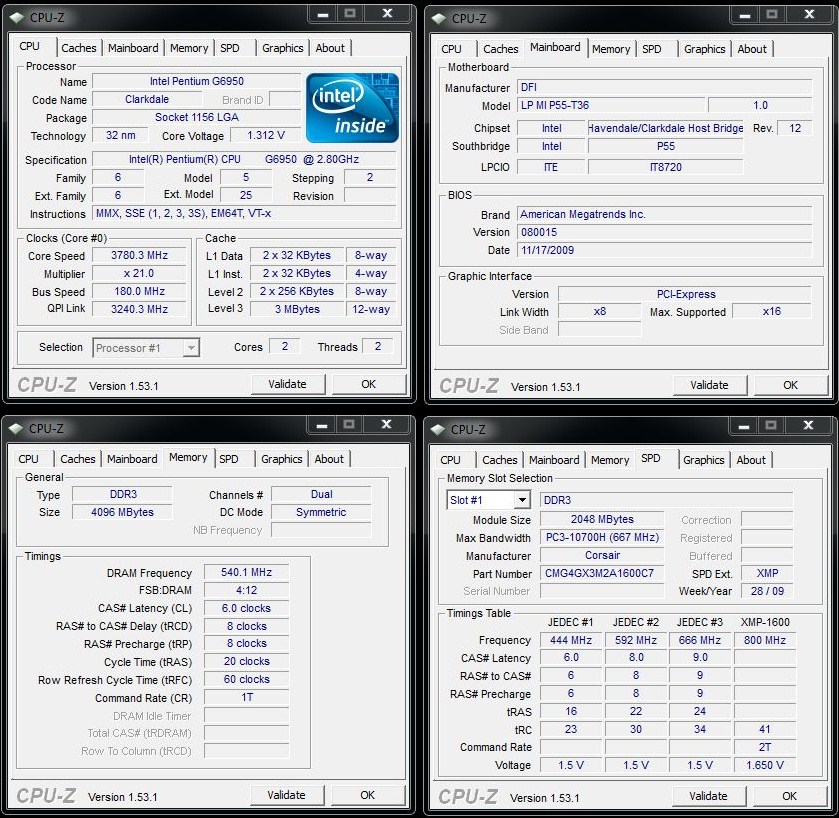The height and width of the screenshot is (818, 839).
Task: Minimize the window showing Motherboard details
Action: pyautogui.click(x=744, y=15)
